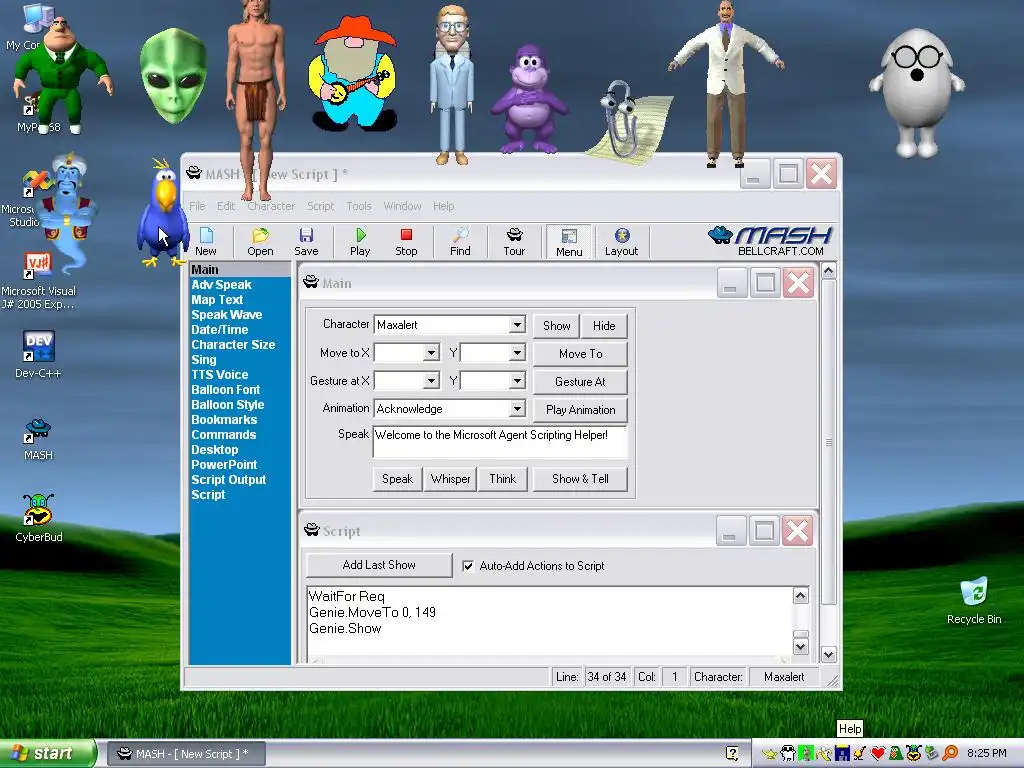Open Microsoft Visual J# 2005 Express shortcut
This screenshot has width=1024, height=768.
(x=38, y=281)
